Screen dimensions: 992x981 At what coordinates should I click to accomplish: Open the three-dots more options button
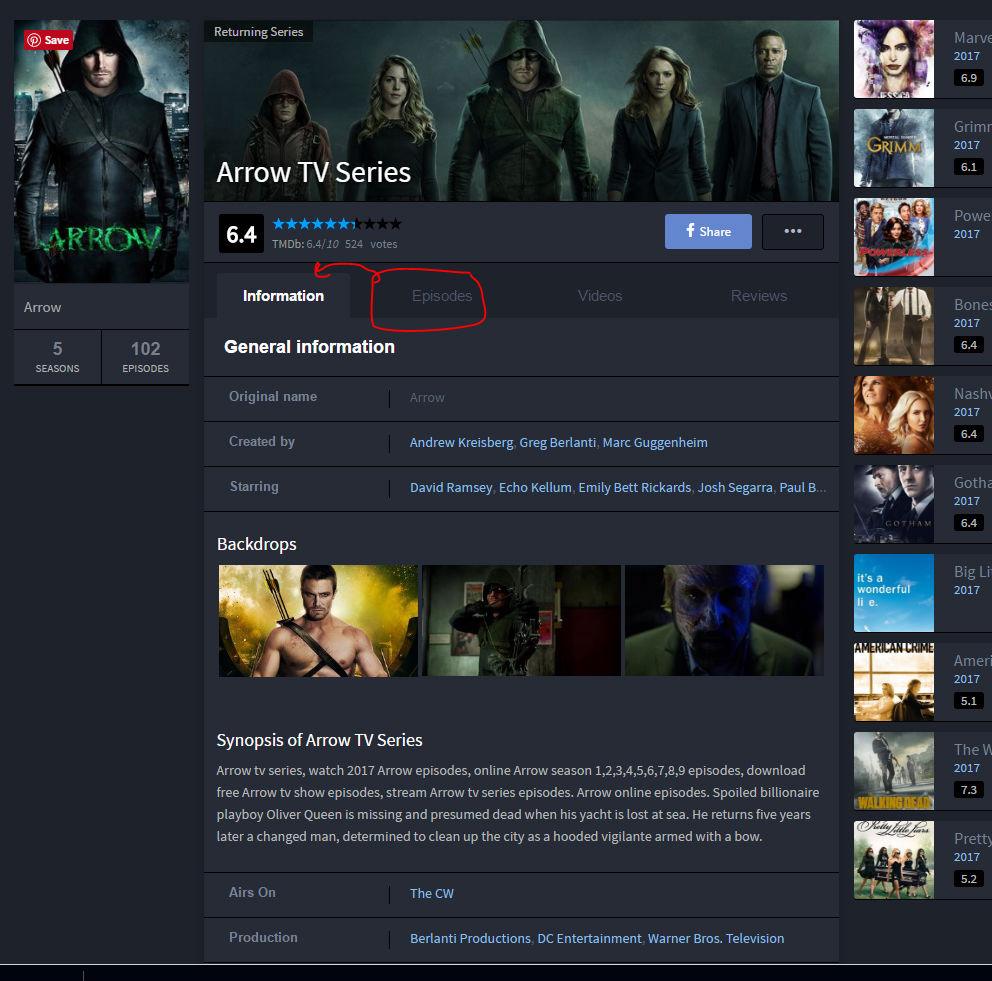(x=793, y=231)
